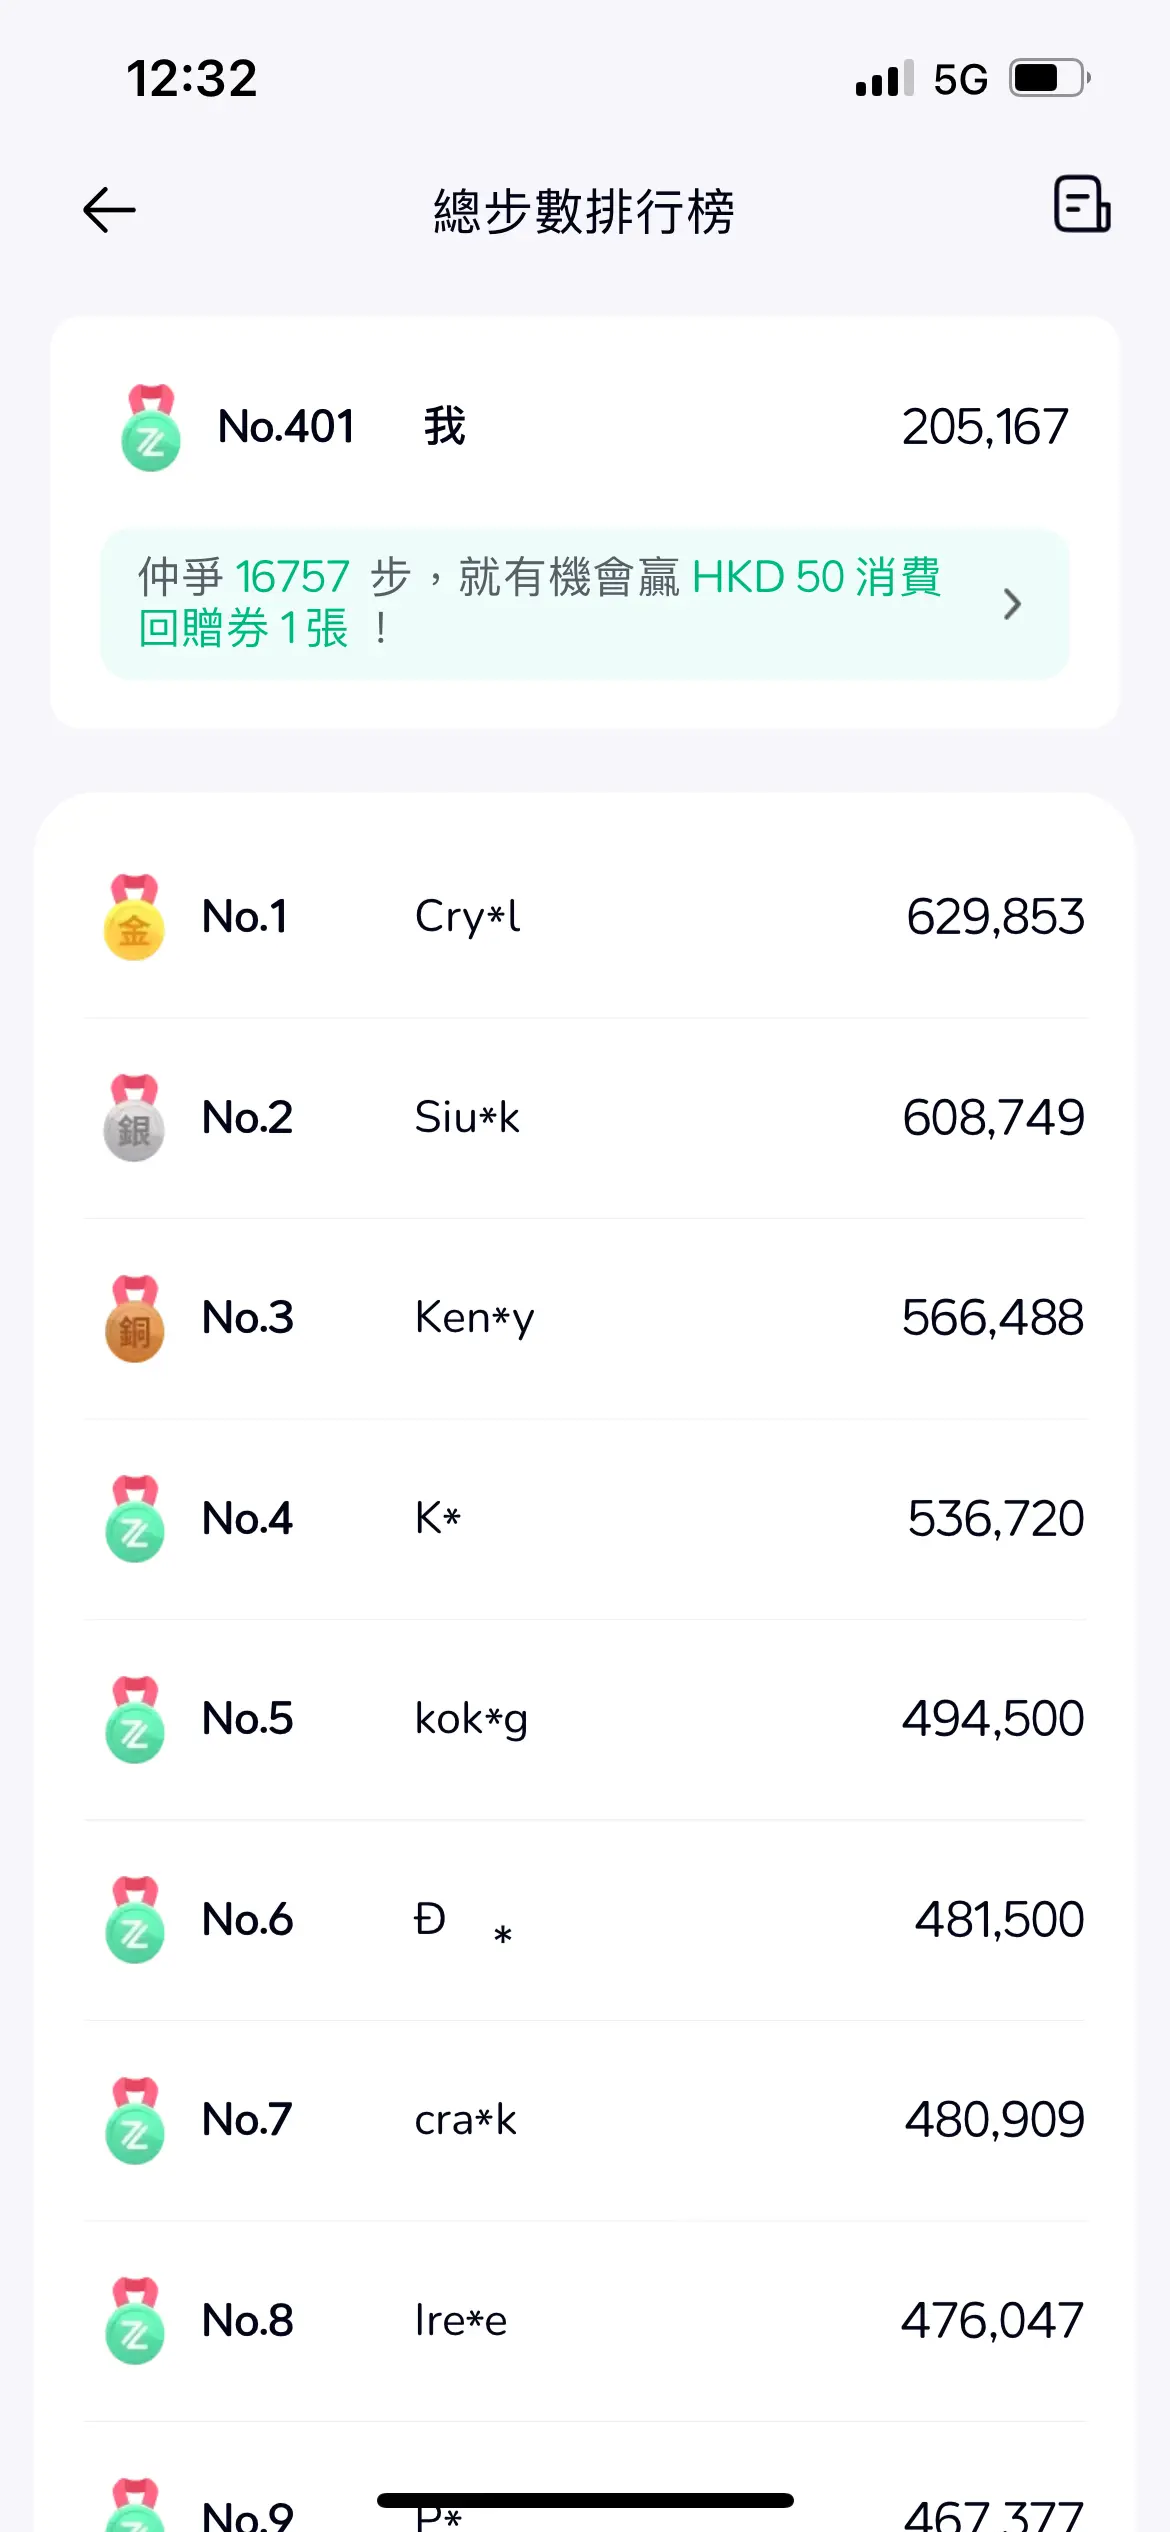1170x2532 pixels.
Task: Tap the silver medal for No.2
Action: [x=134, y=1118]
